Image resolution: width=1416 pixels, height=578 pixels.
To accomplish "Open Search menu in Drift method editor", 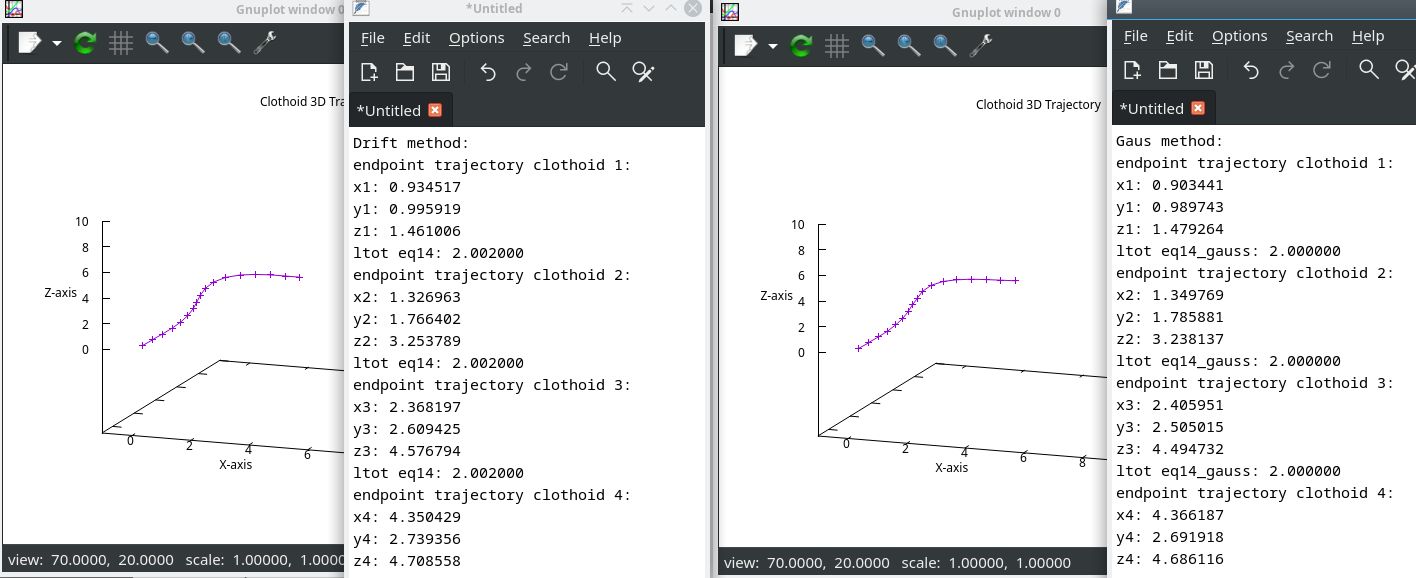I will click(x=547, y=38).
